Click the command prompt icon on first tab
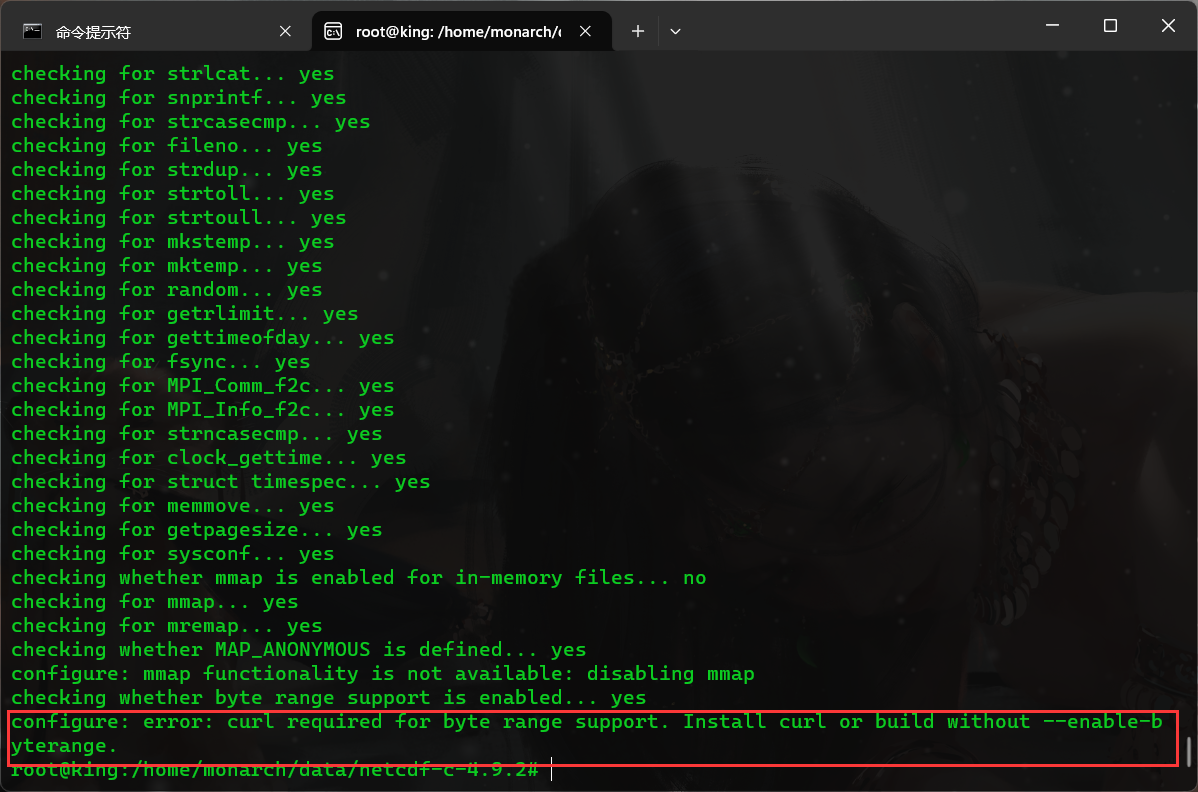The image size is (1198, 792). [32, 31]
